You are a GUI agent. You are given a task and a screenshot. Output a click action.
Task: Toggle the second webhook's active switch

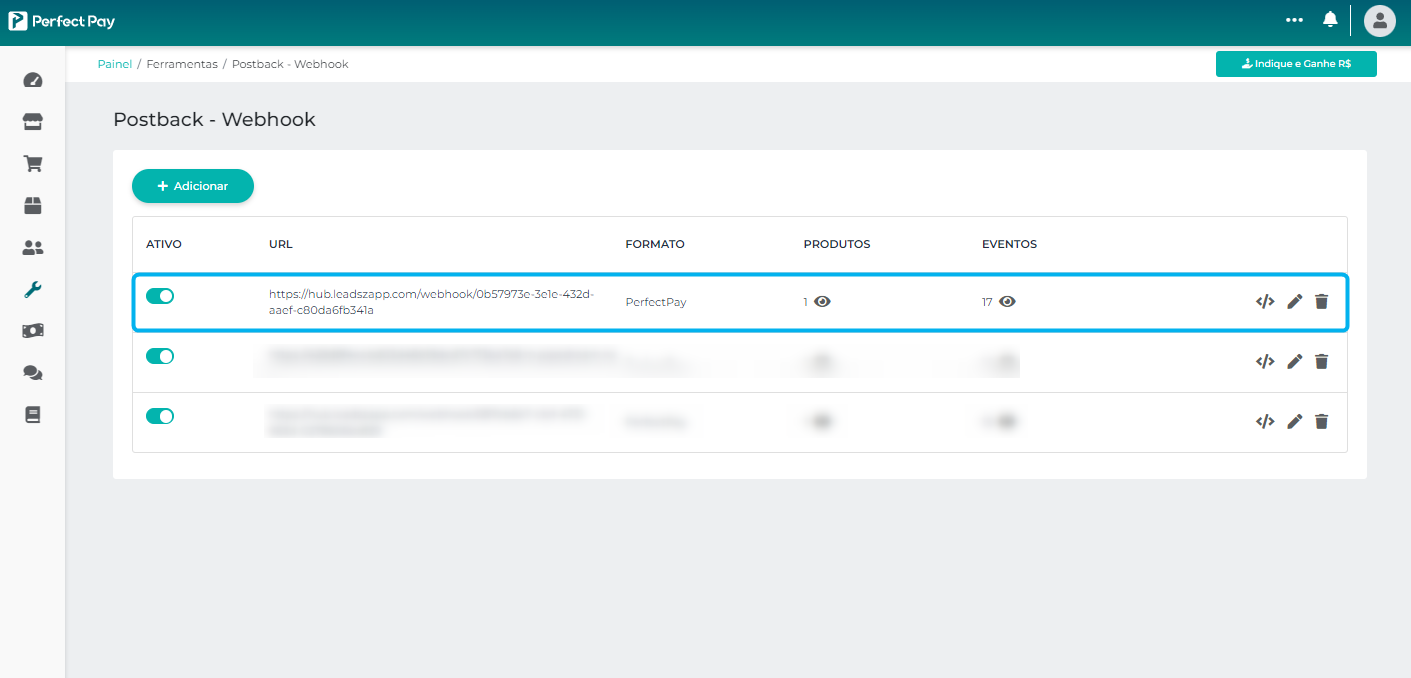pos(160,356)
